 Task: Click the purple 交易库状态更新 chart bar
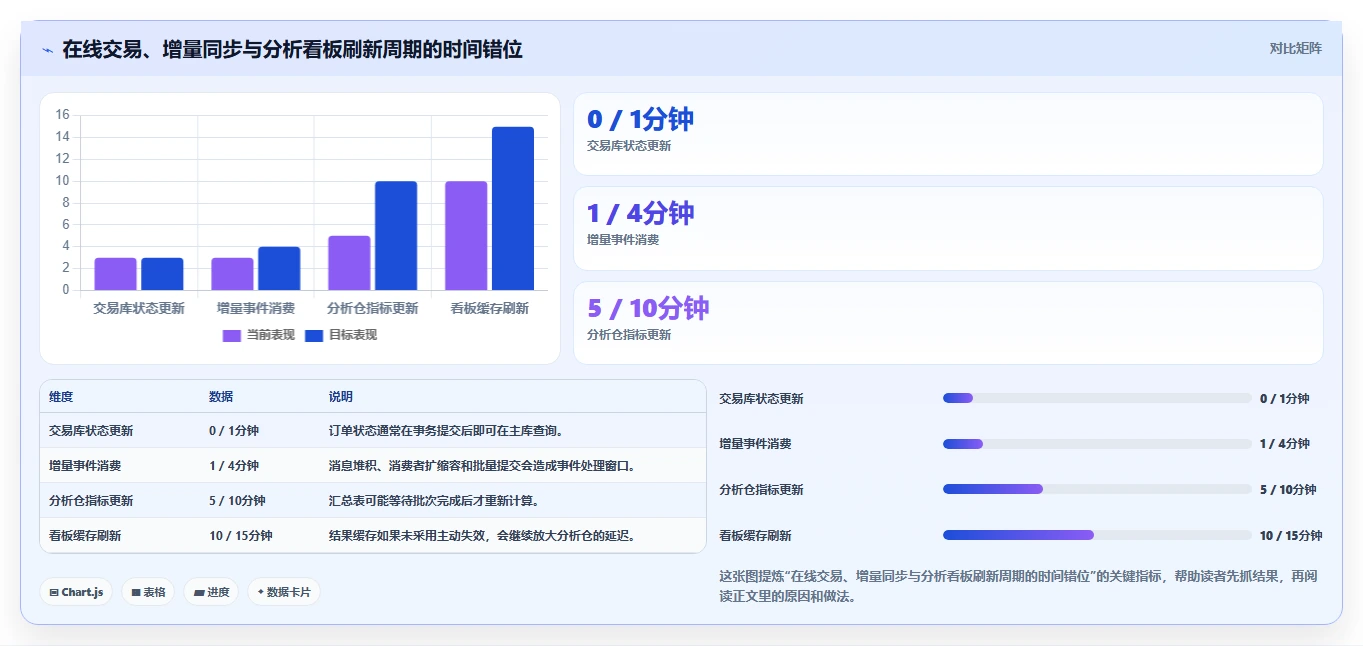(x=115, y=274)
